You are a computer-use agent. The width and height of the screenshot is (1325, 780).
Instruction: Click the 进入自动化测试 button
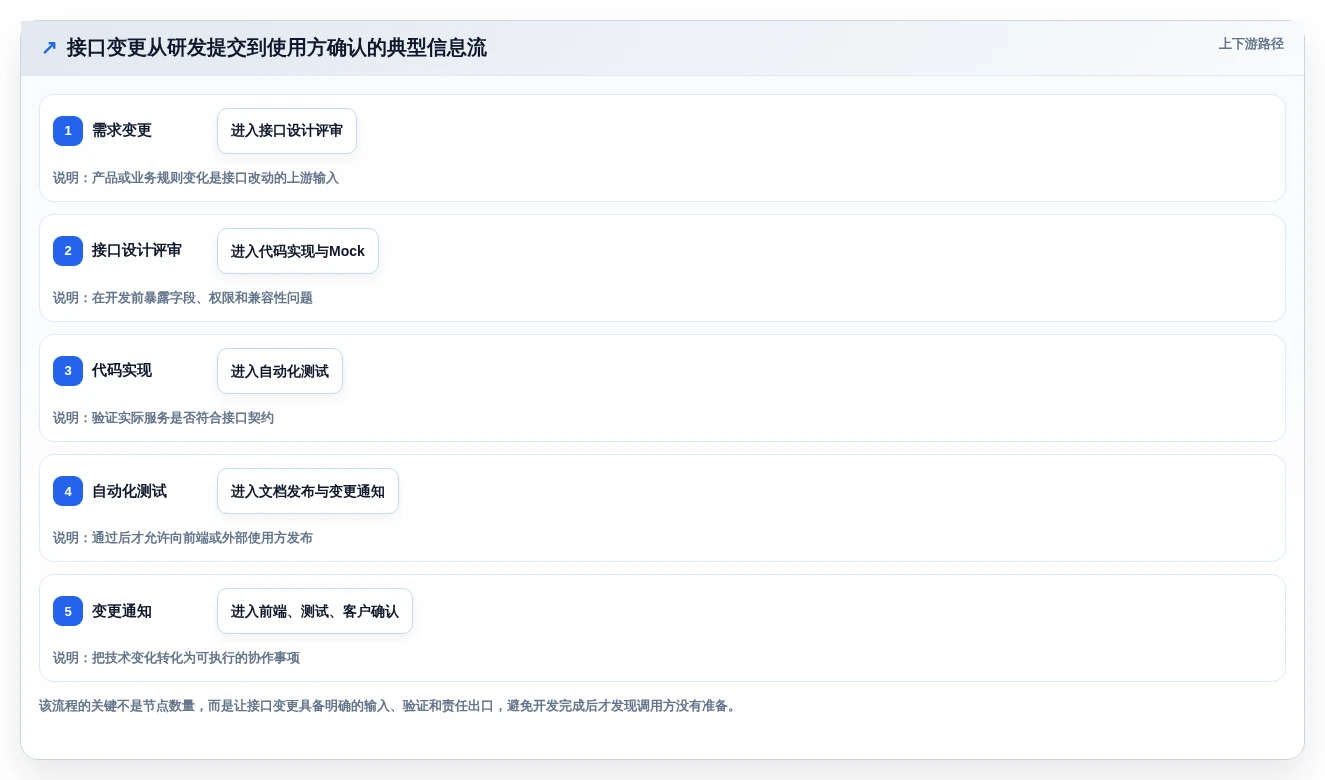280,371
